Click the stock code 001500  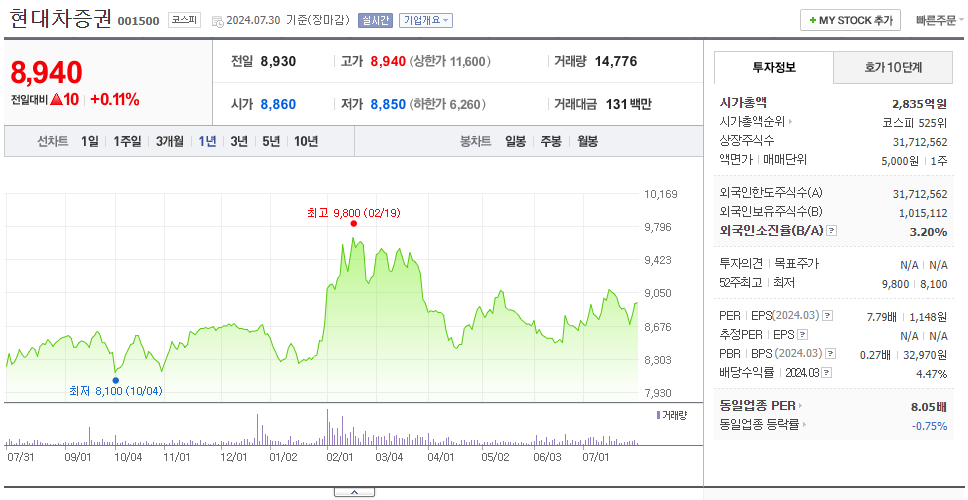138,21
